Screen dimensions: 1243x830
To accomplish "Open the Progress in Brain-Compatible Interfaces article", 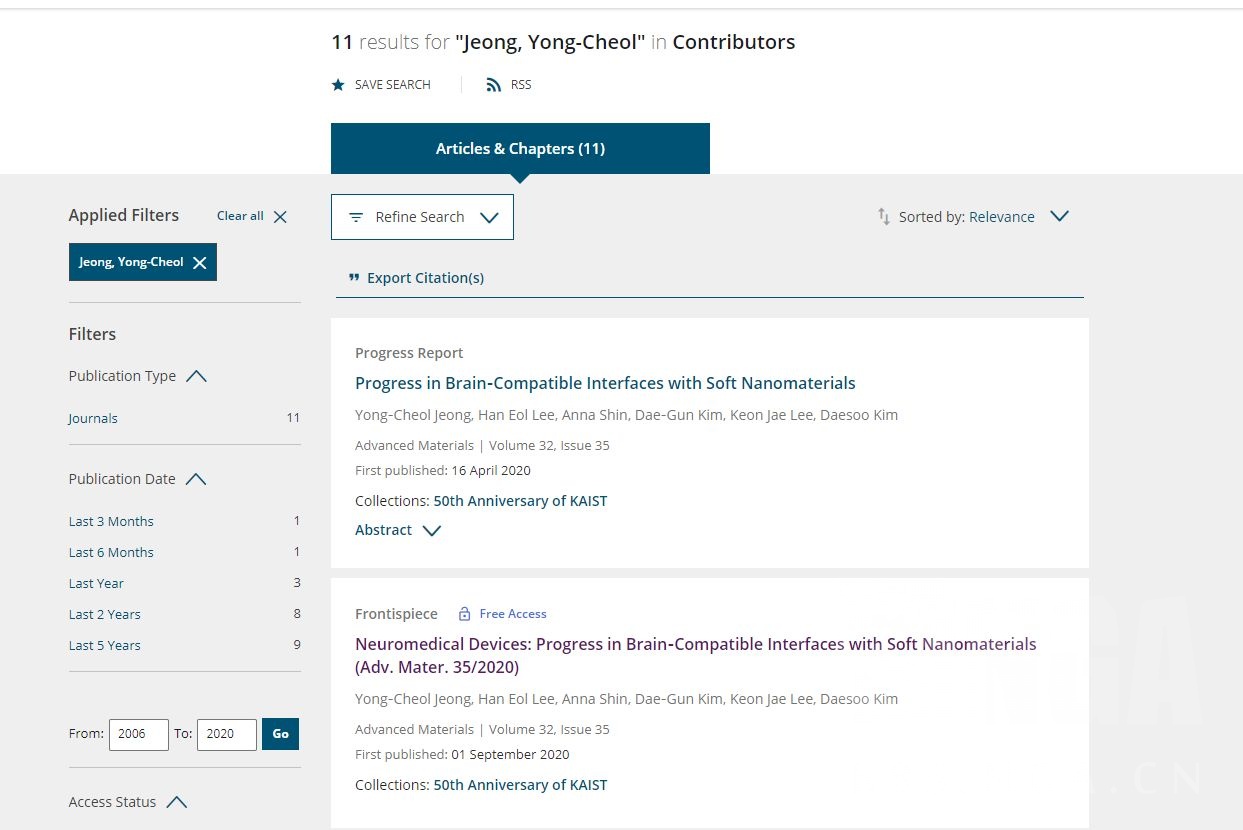I will [x=605, y=383].
